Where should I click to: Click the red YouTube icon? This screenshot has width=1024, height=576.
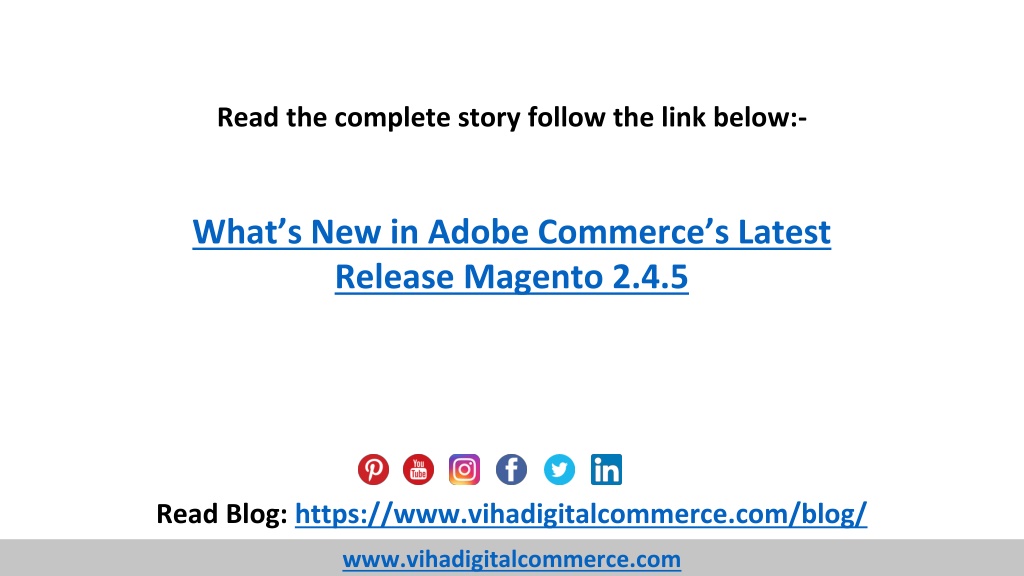tap(419, 470)
